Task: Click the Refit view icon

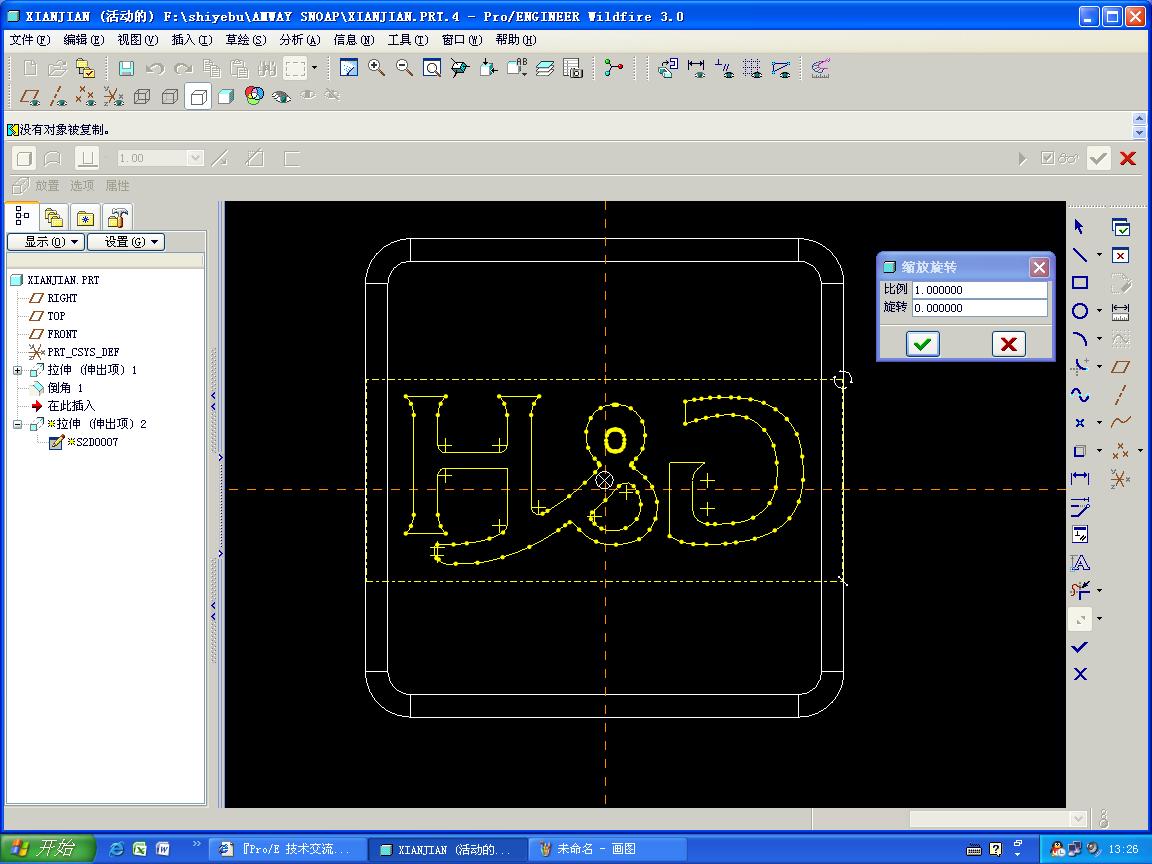Action: [432, 68]
